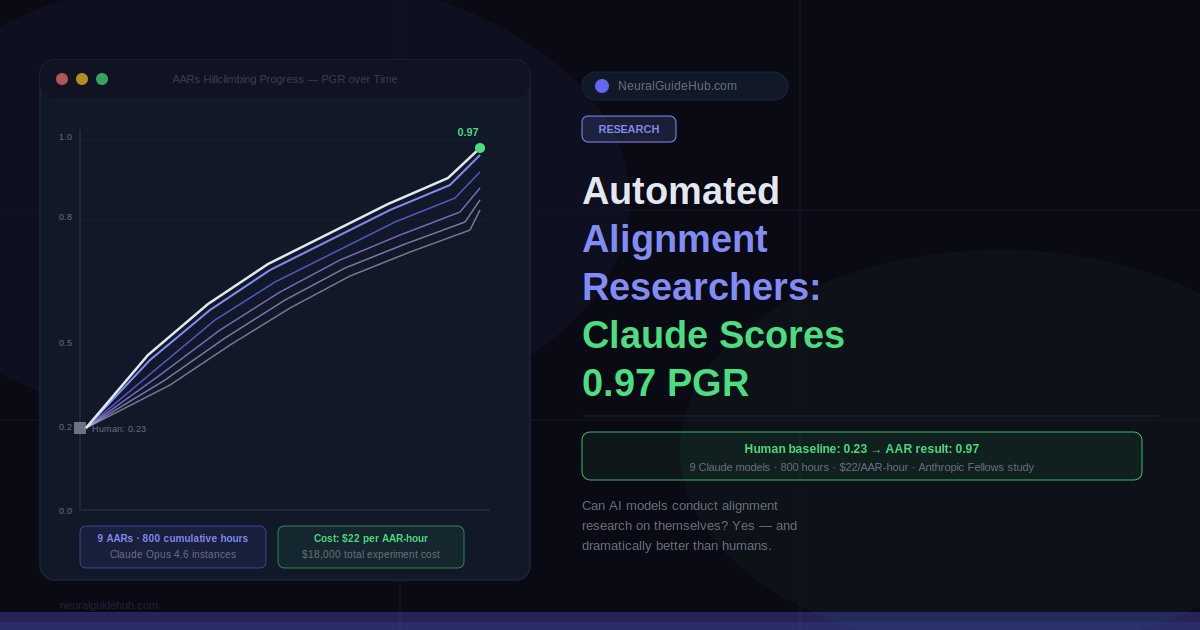This screenshot has width=1200, height=630.
Task: Open the NeuralGuideHub.com site pill
Action: (684, 86)
